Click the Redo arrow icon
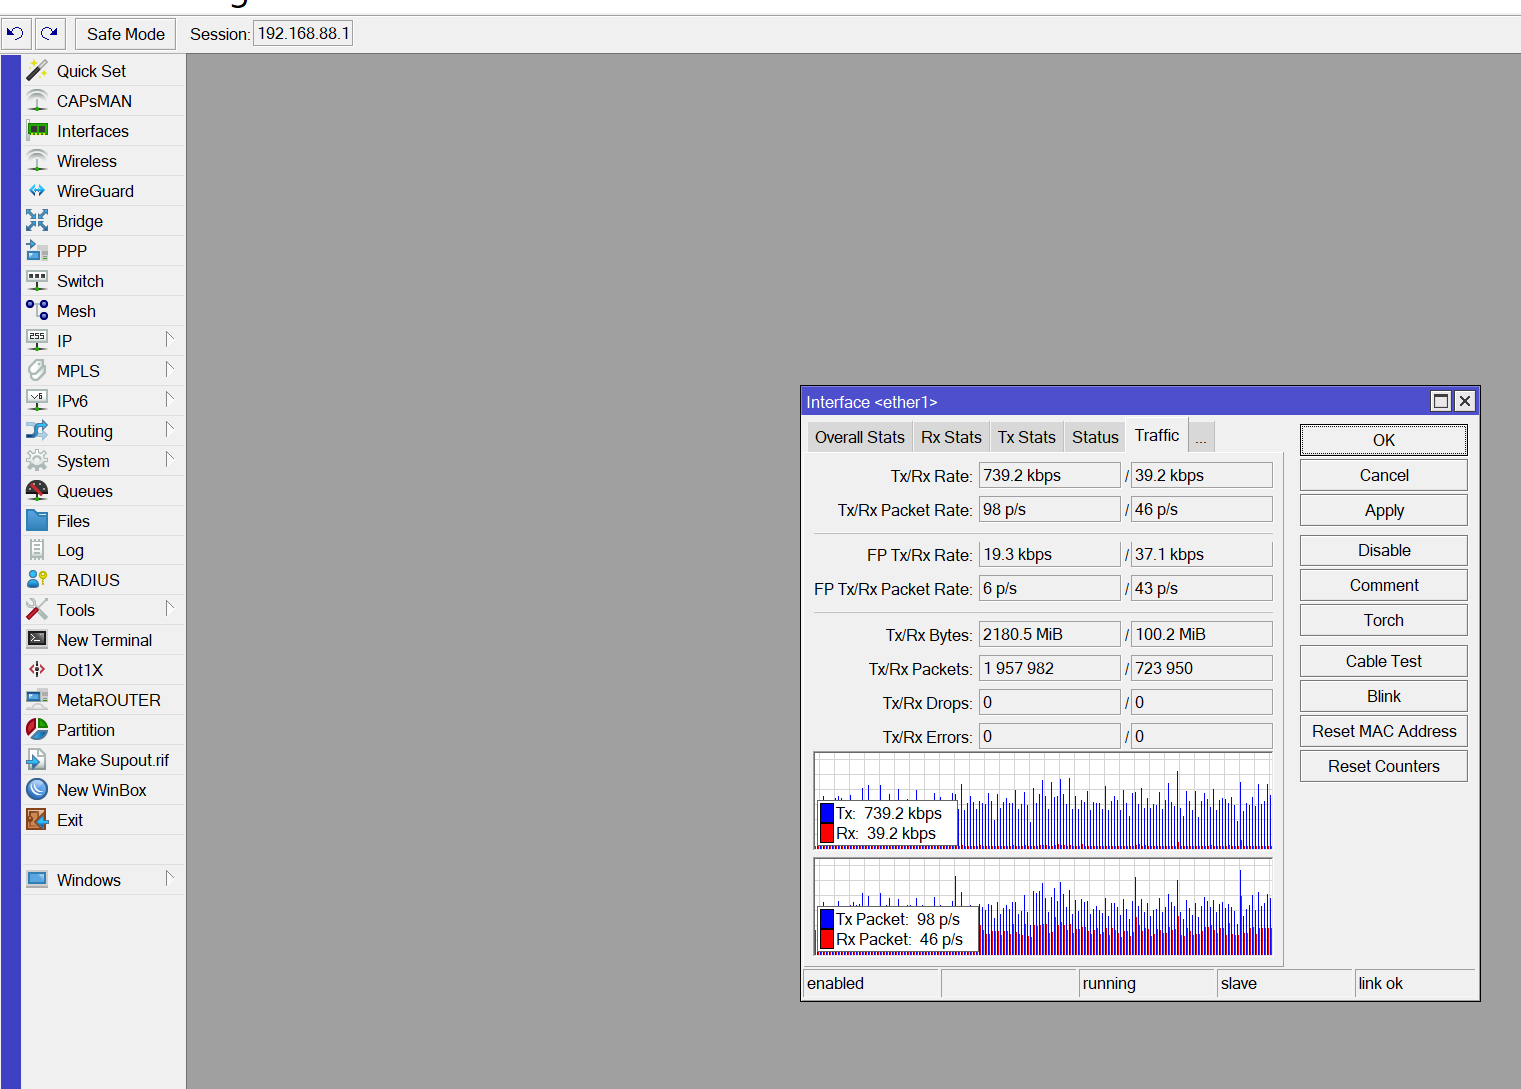1521x1089 pixels. (x=50, y=34)
